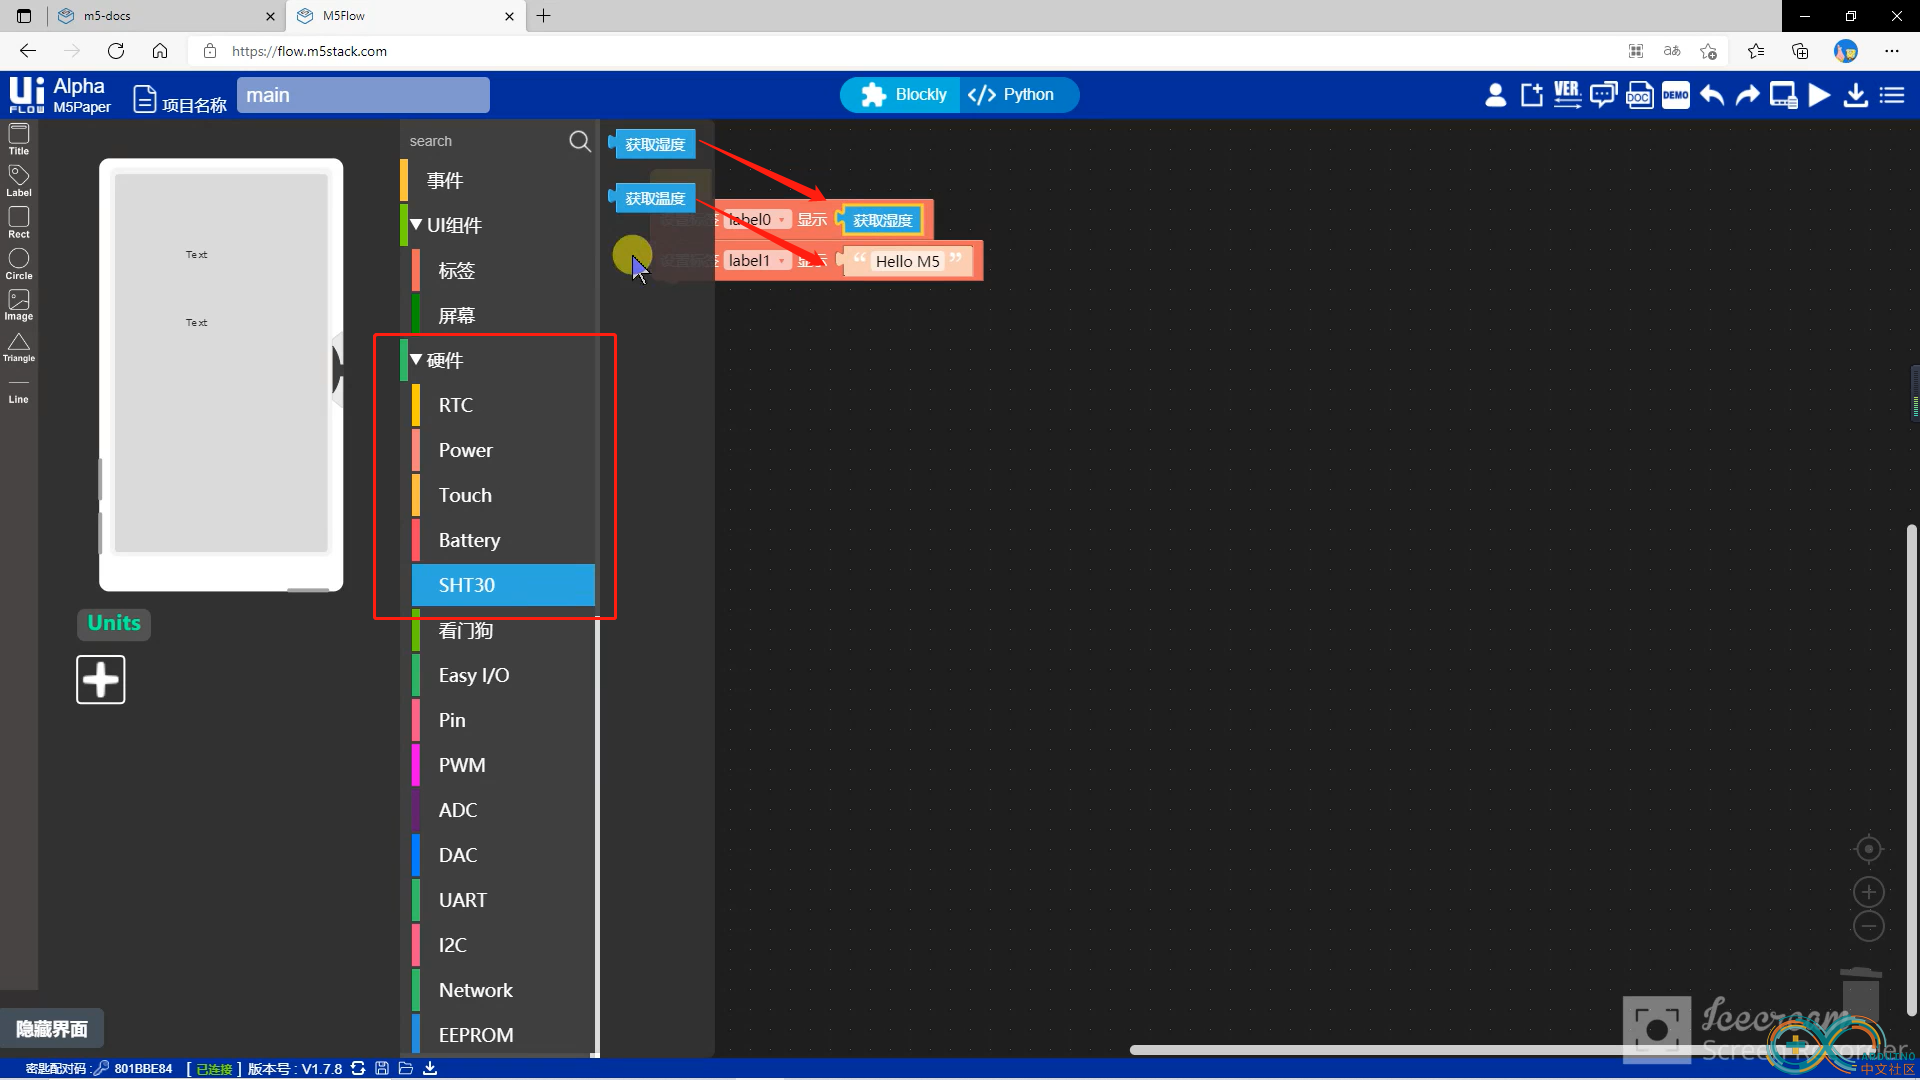Open the hamburger list menu
The image size is (1920, 1080).
tap(1892, 95)
